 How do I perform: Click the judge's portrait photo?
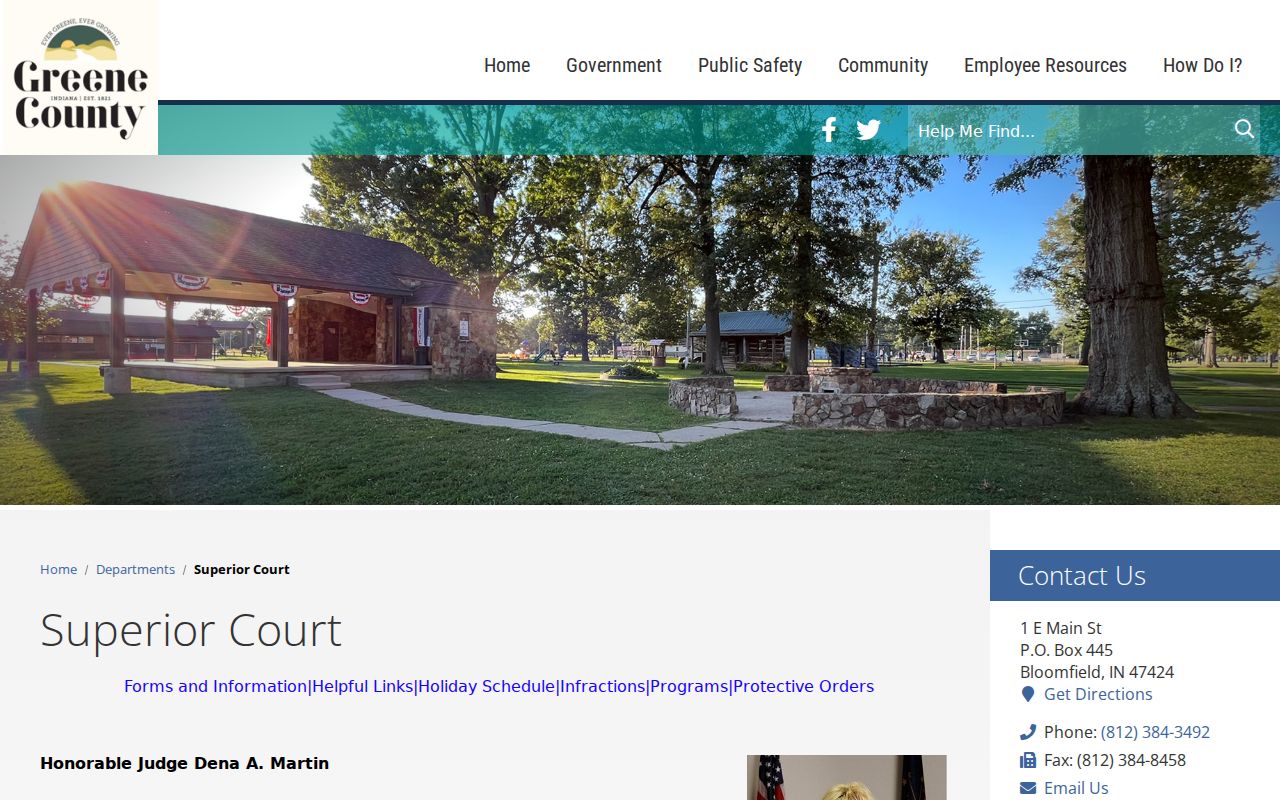click(x=846, y=777)
